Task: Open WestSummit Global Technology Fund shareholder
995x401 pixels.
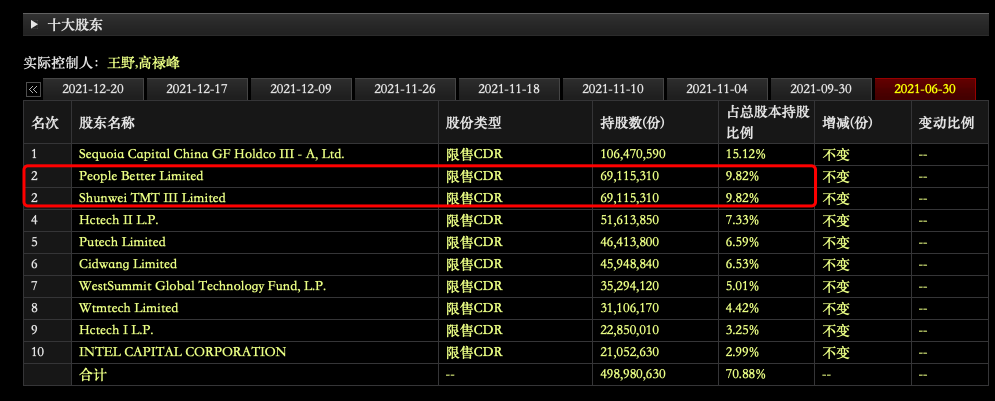Action: point(202,286)
